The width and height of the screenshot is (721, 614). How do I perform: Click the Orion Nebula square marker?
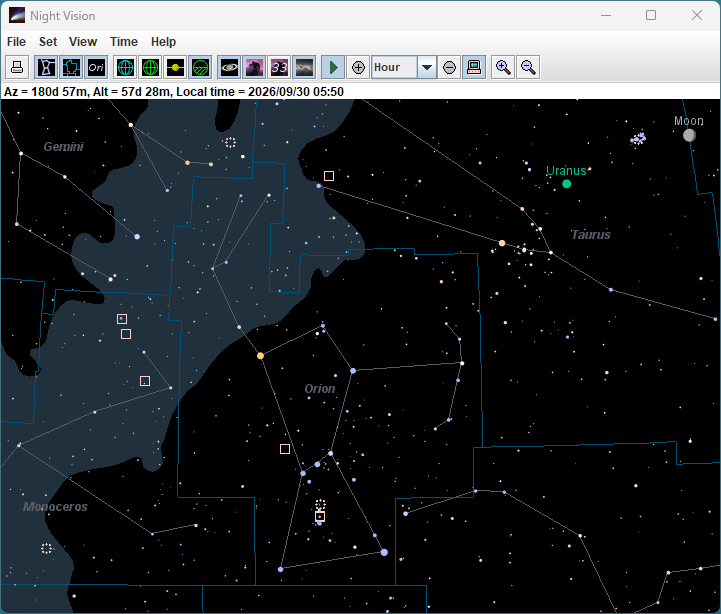[x=320, y=516]
